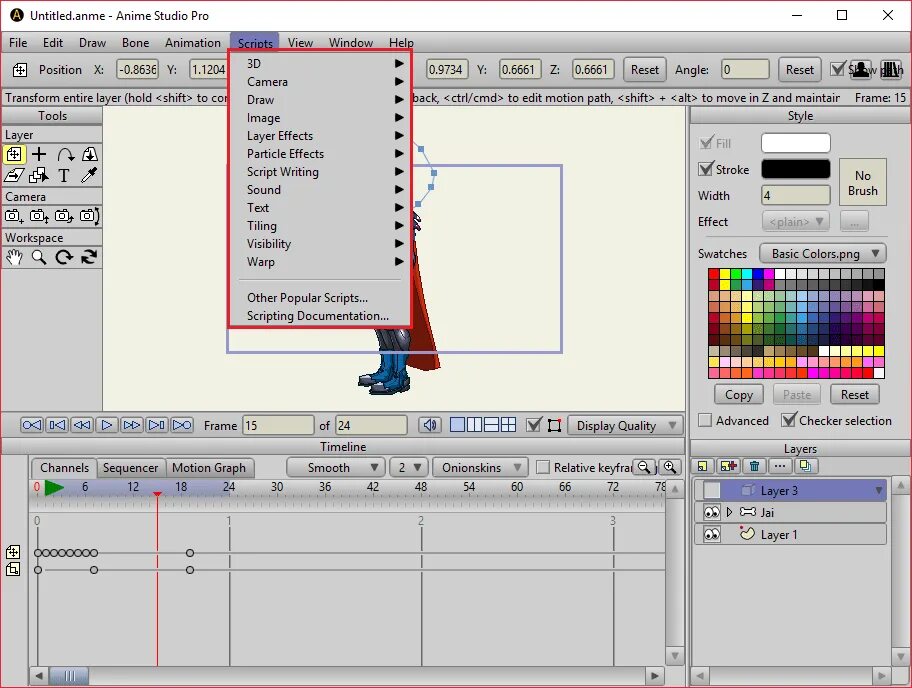Toggle visibility of Jai layer
Viewport: 912px width, 688px height.
(711, 512)
